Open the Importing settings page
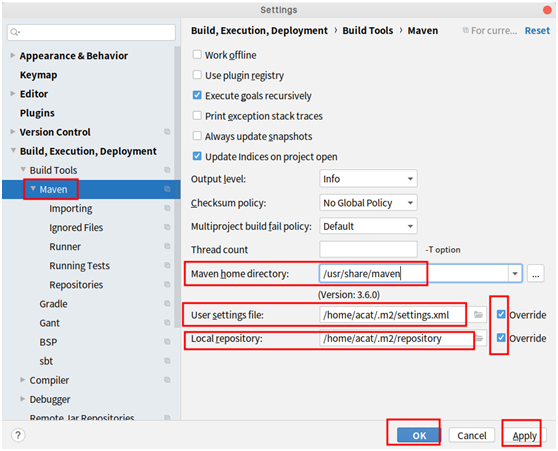Viewport: 558px width, 451px height. coord(70,209)
